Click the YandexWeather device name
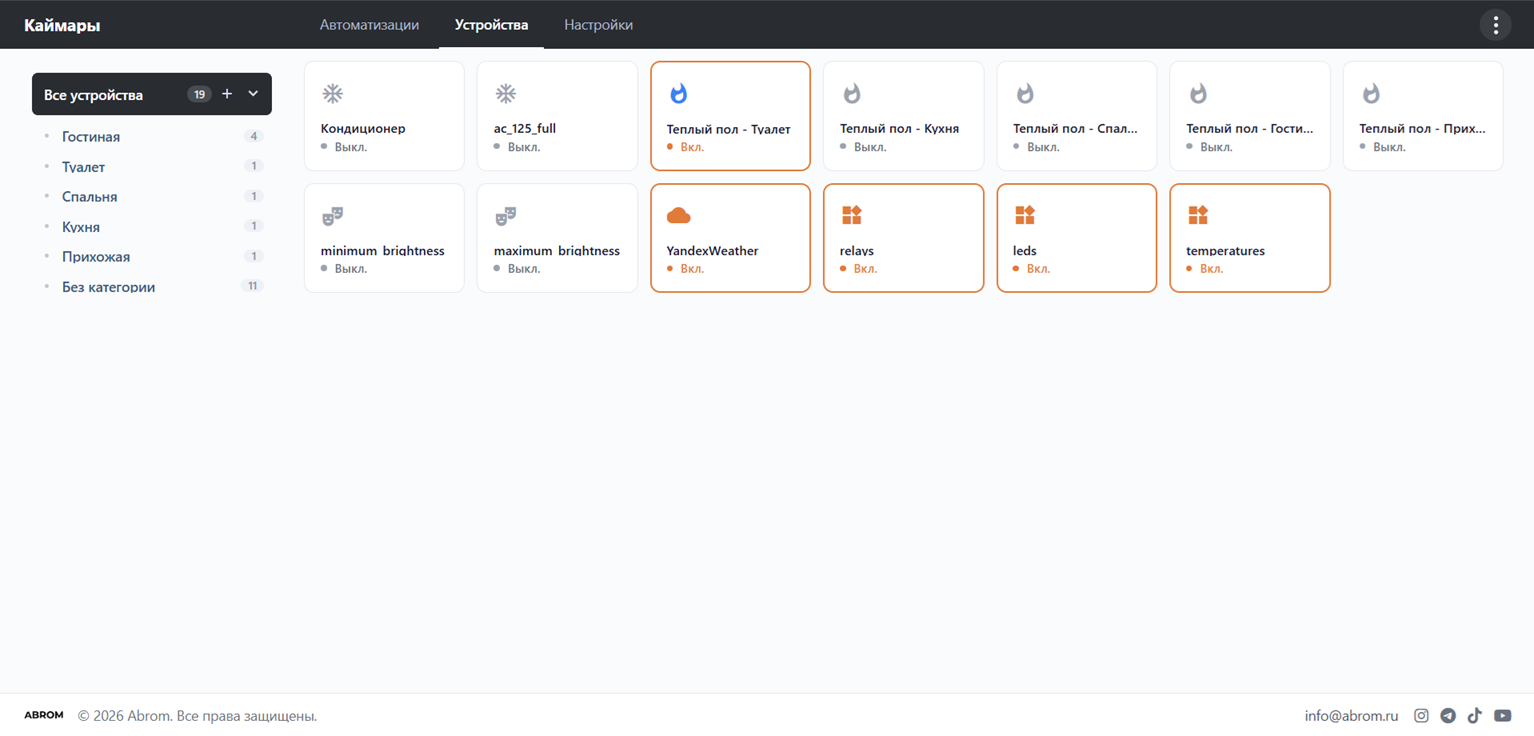The height and width of the screenshot is (736, 1534). coord(713,251)
